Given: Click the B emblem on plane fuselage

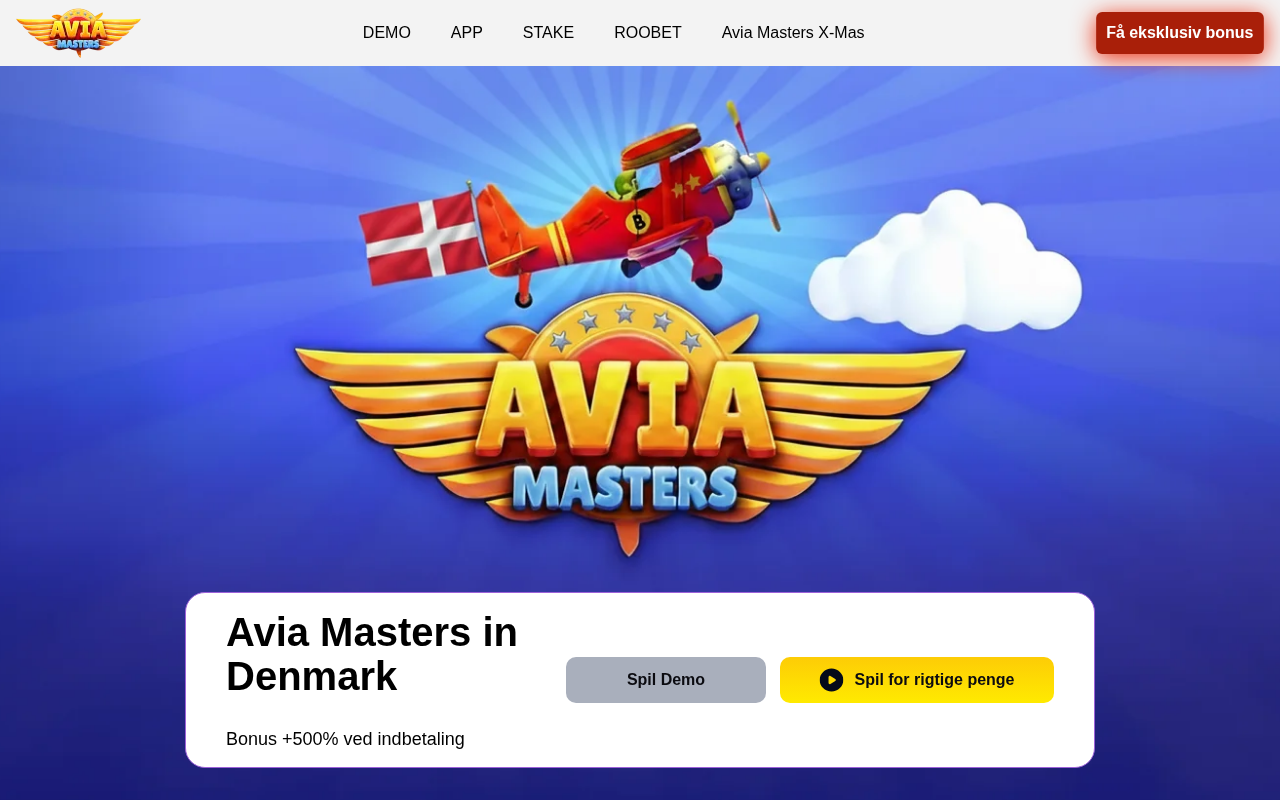Looking at the screenshot, I should [637, 221].
